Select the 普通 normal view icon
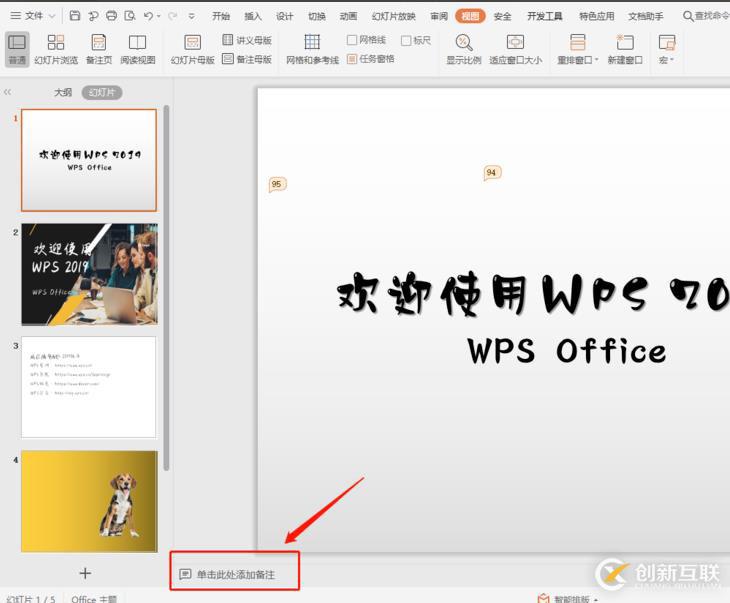 pos(17,49)
